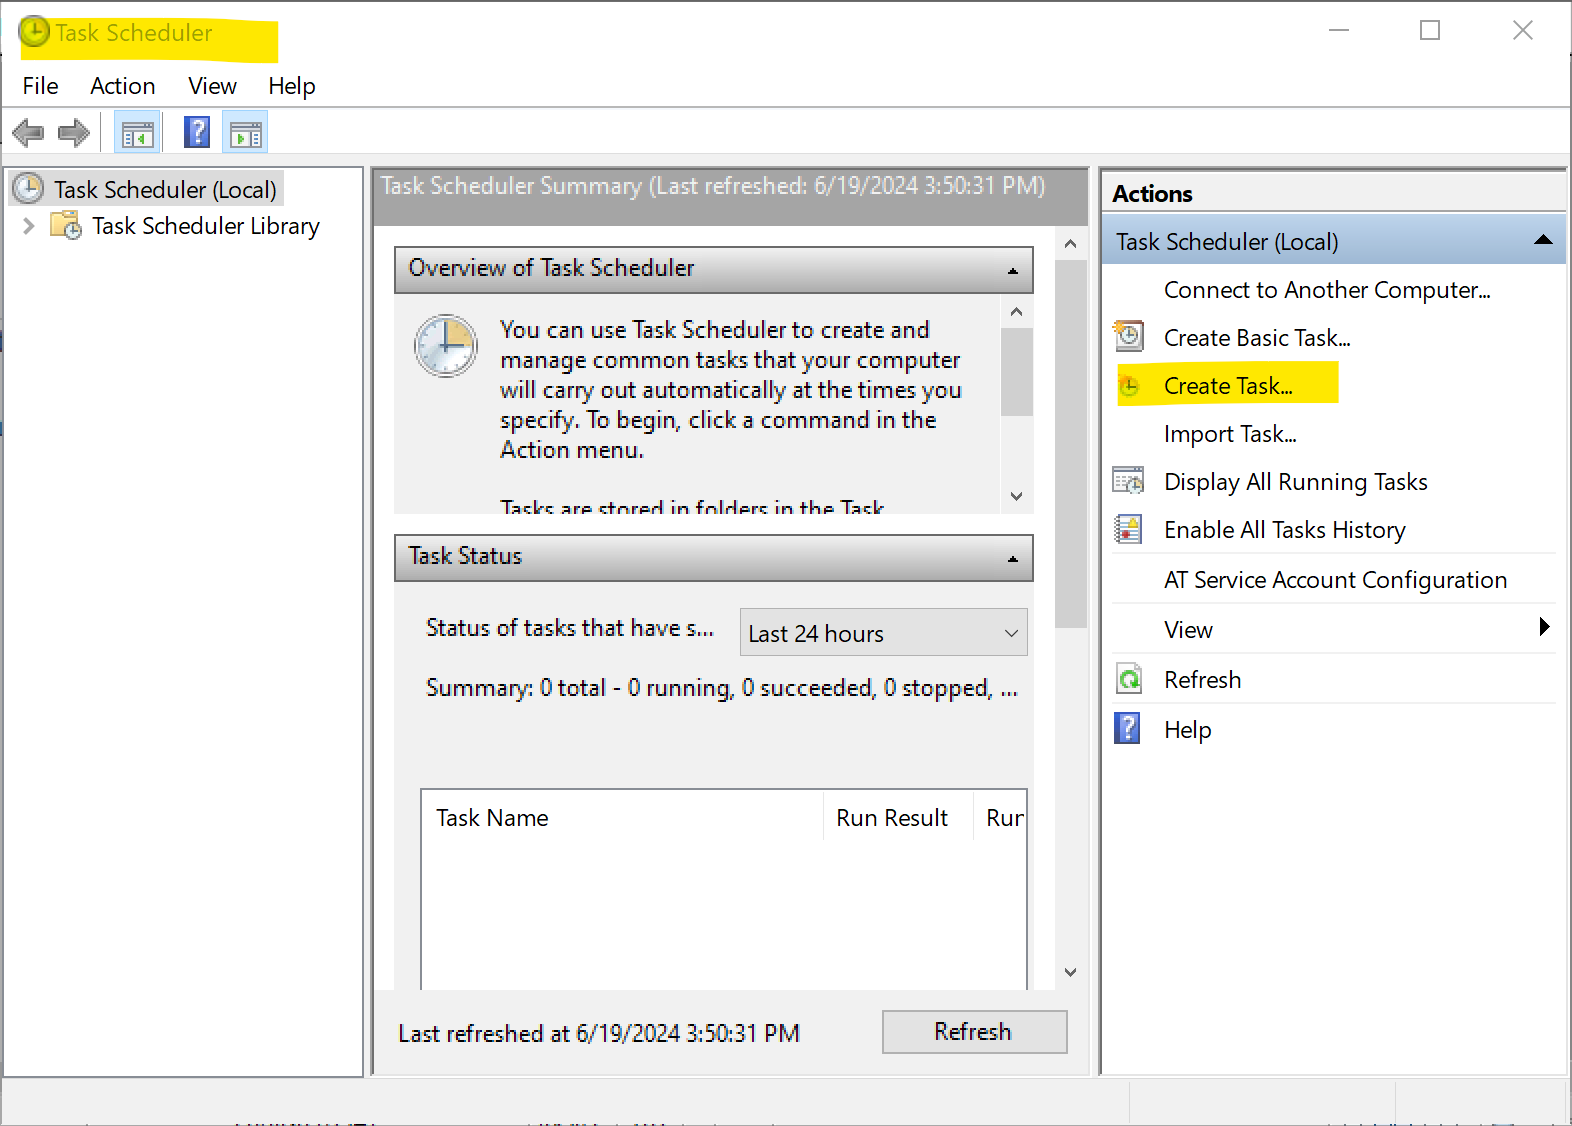Click the Status of tasks that have s... label
1572x1126 pixels.
pos(569,628)
